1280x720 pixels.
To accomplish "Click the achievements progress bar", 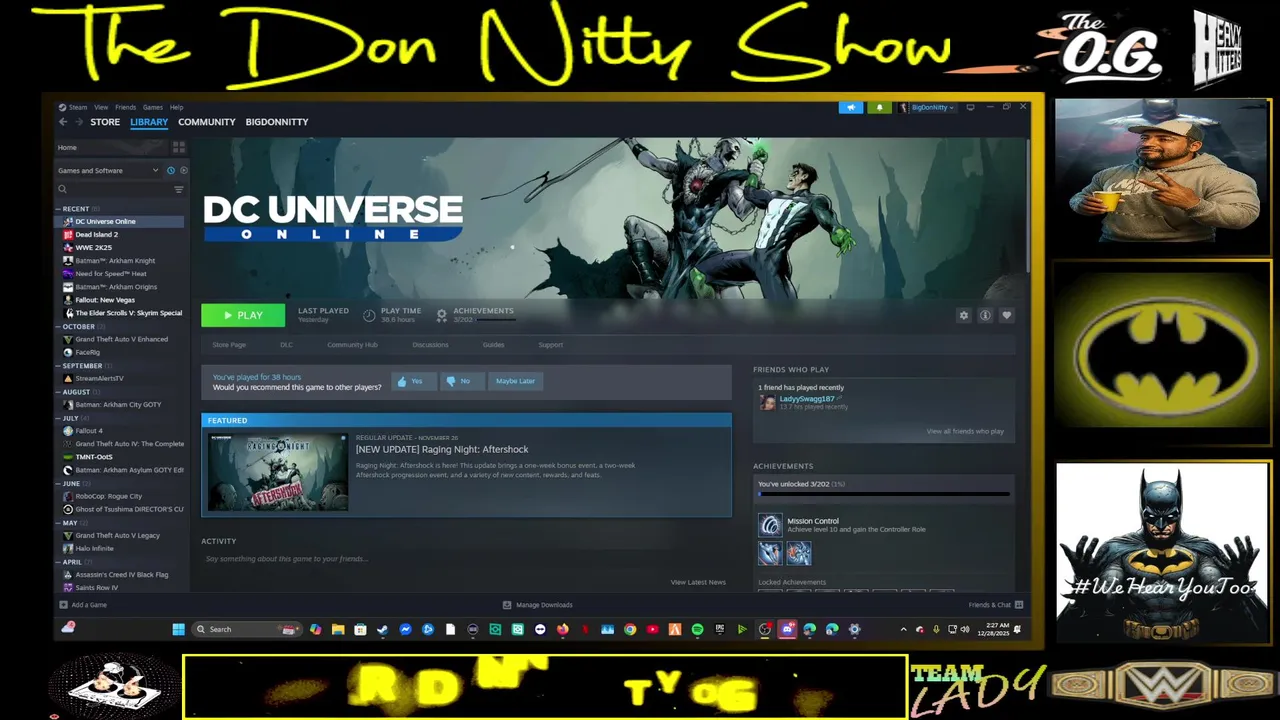I will 884,494.
